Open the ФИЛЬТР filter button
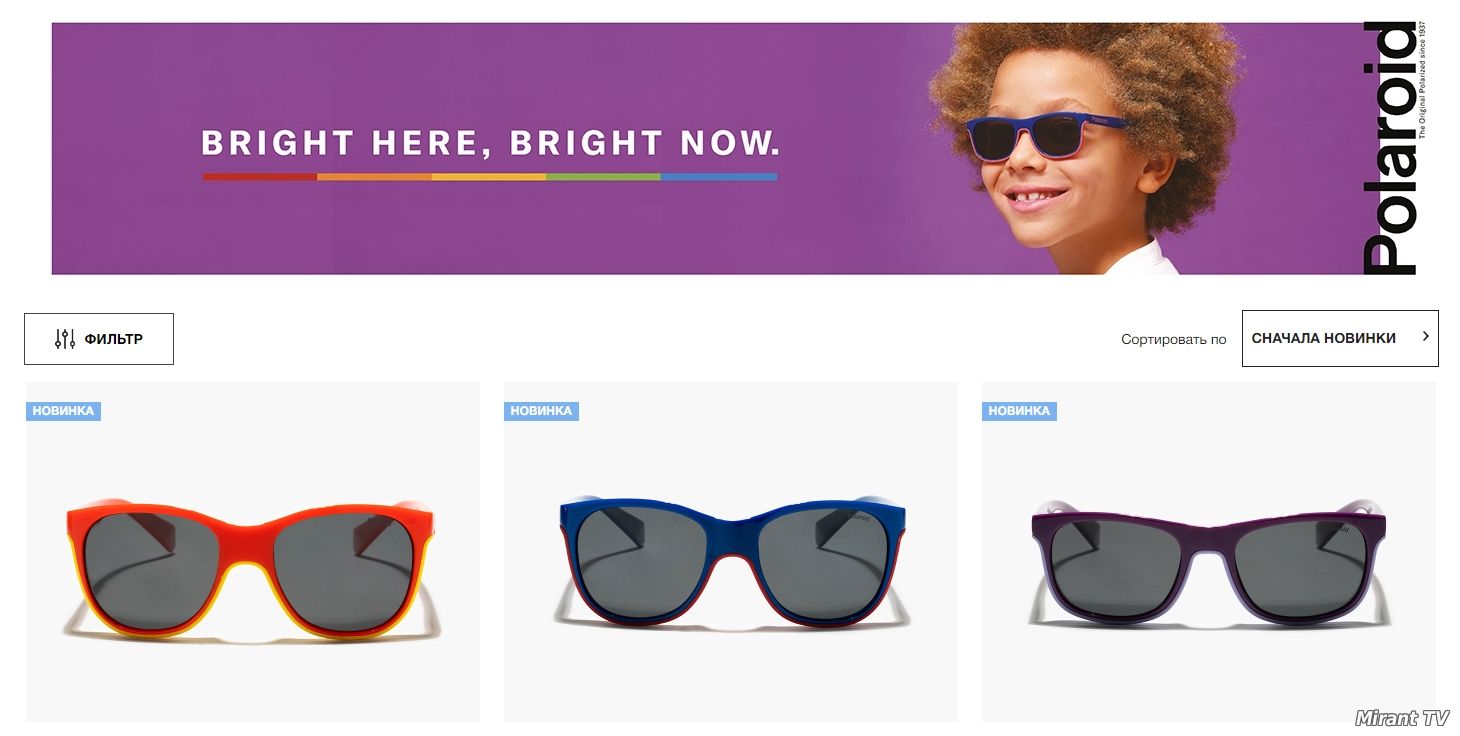The image size is (1460, 736). 99,339
